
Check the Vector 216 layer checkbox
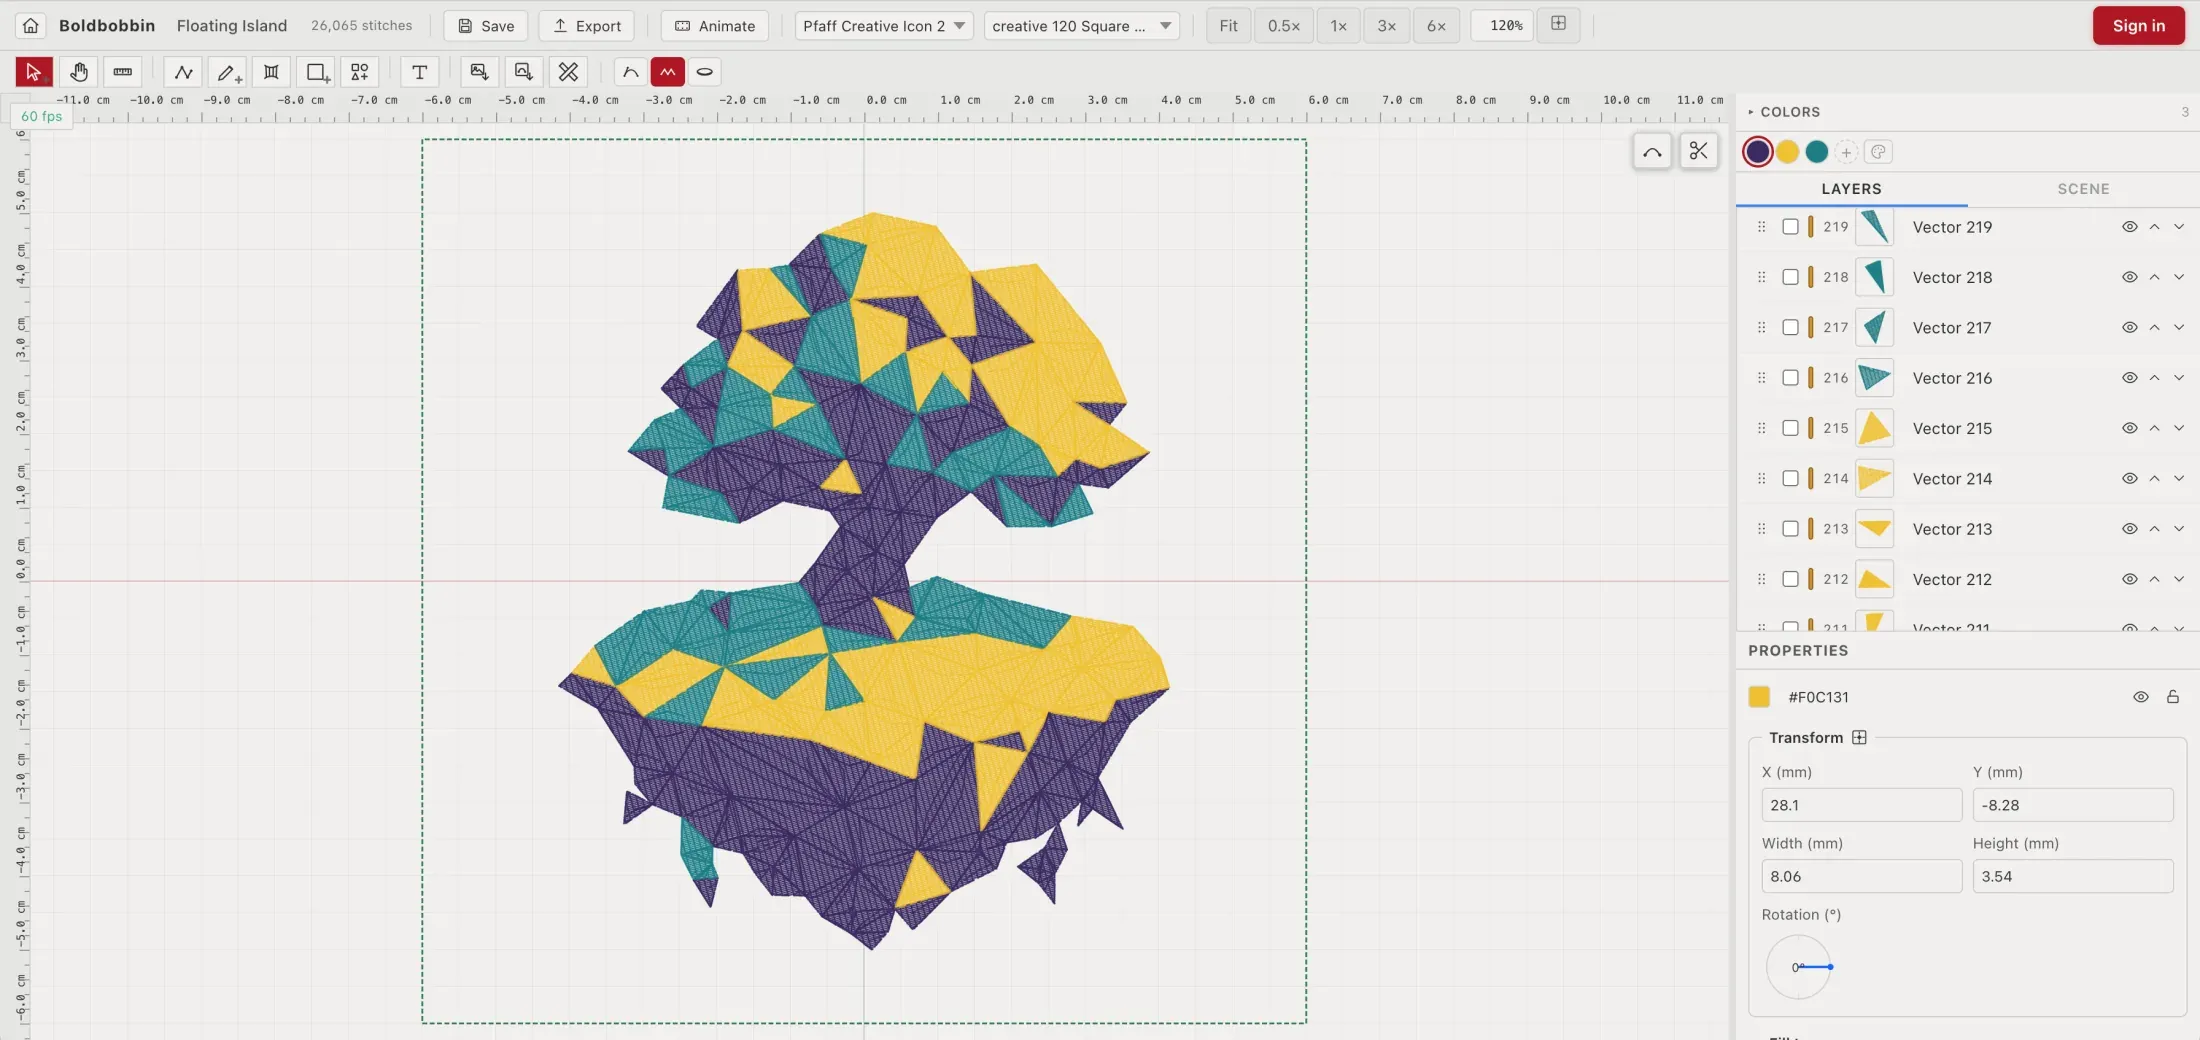point(1791,378)
